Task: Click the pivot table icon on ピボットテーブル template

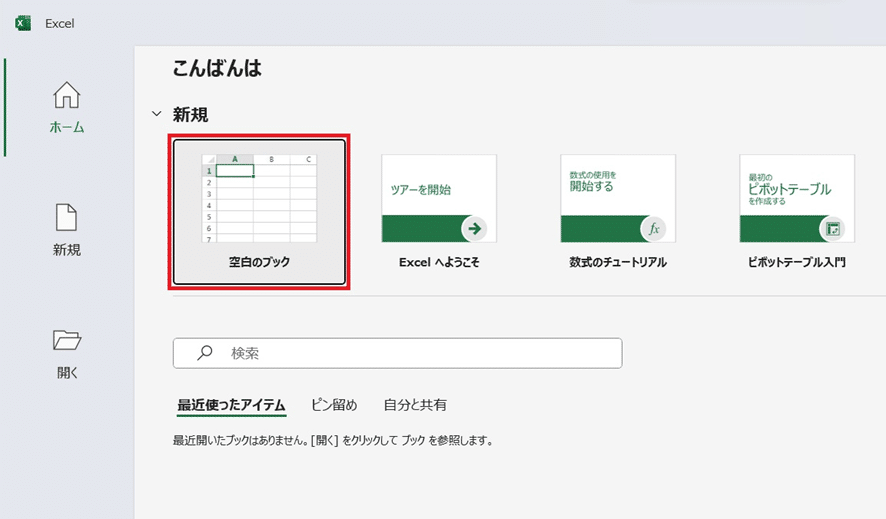Action: [832, 228]
